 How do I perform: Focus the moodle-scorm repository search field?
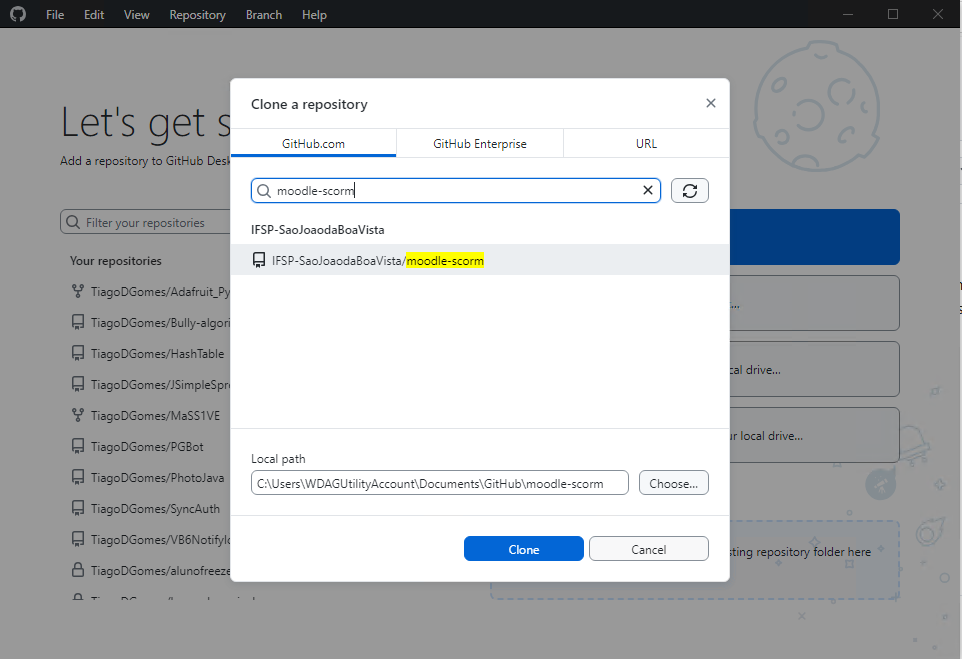pos(456,190)
